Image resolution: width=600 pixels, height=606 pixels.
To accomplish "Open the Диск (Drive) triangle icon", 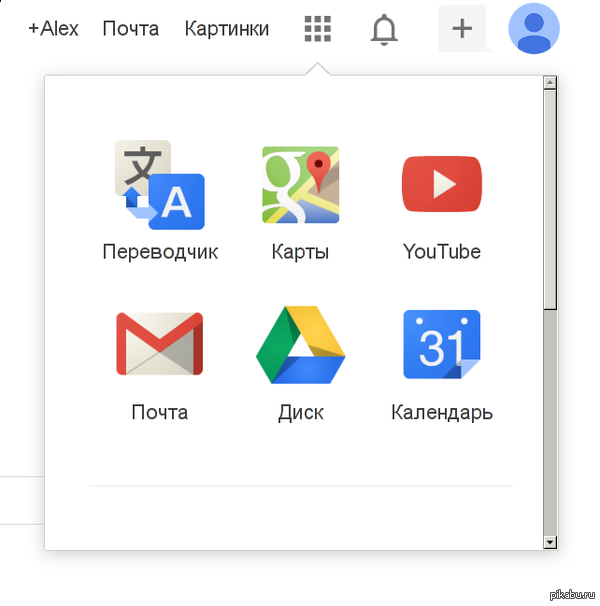I will point(300,344).
